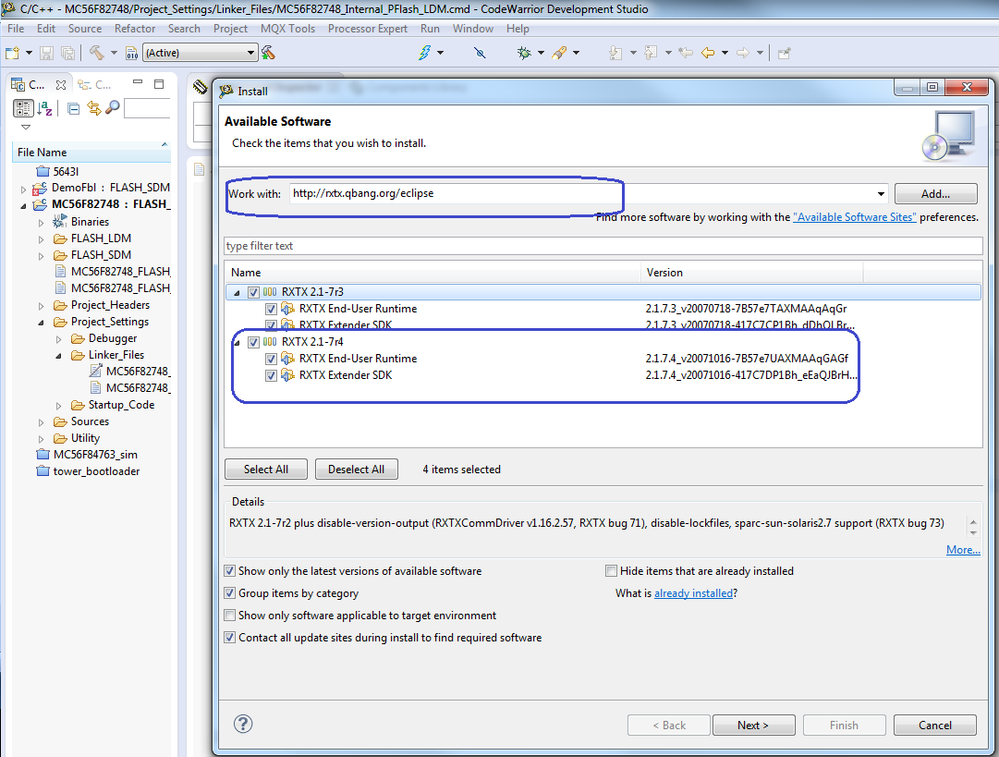Toggle file tree view mode icon

(23, 108)
